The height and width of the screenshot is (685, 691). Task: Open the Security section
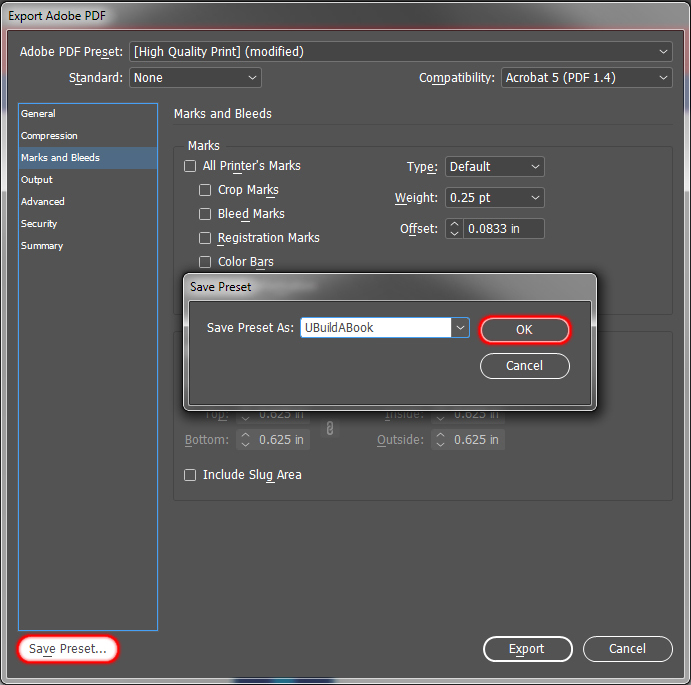[88, 224]
